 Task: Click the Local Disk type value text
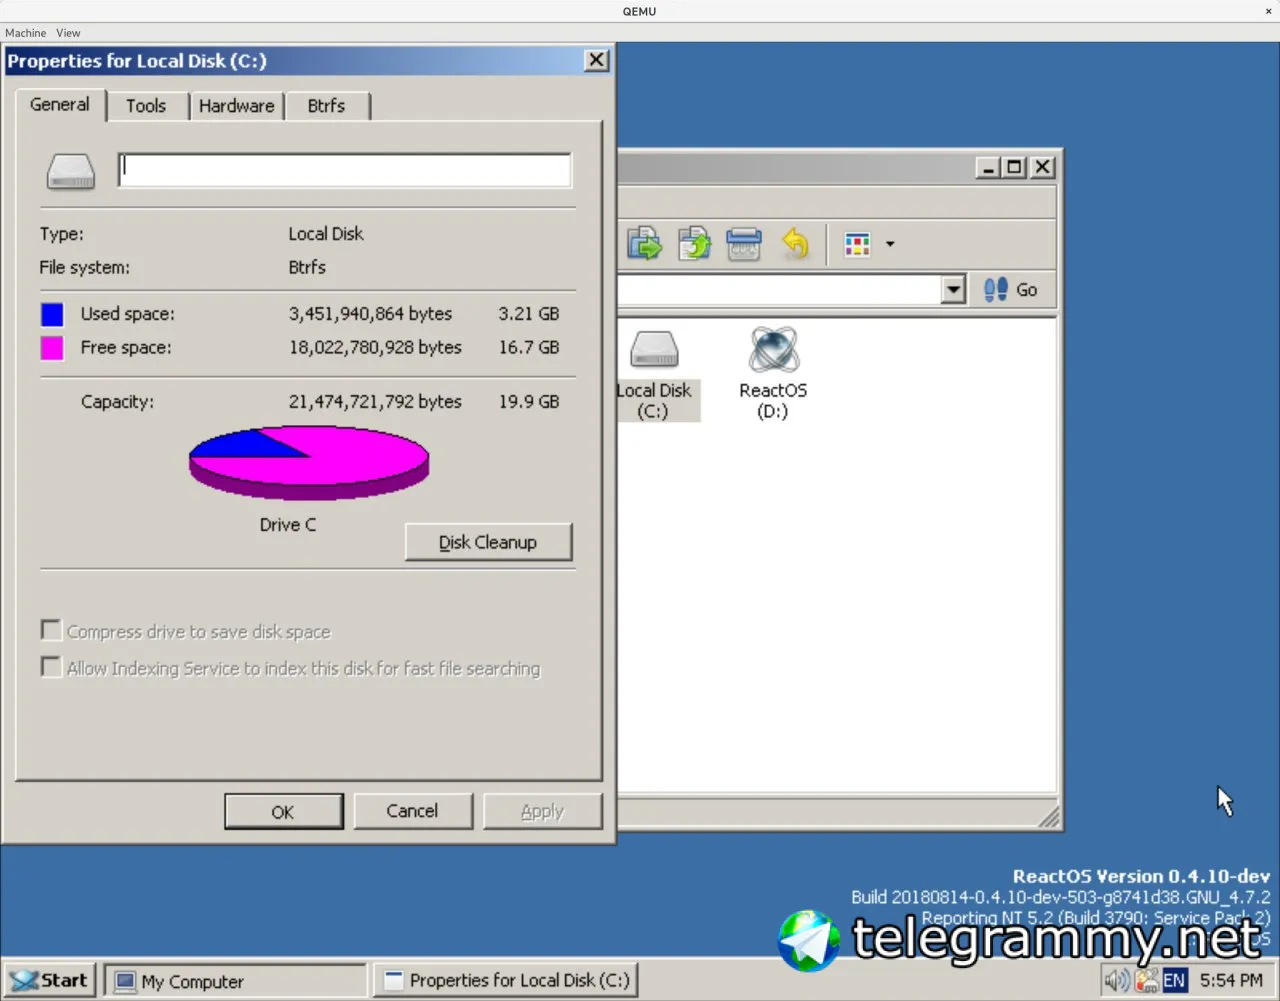coord(326,234)
